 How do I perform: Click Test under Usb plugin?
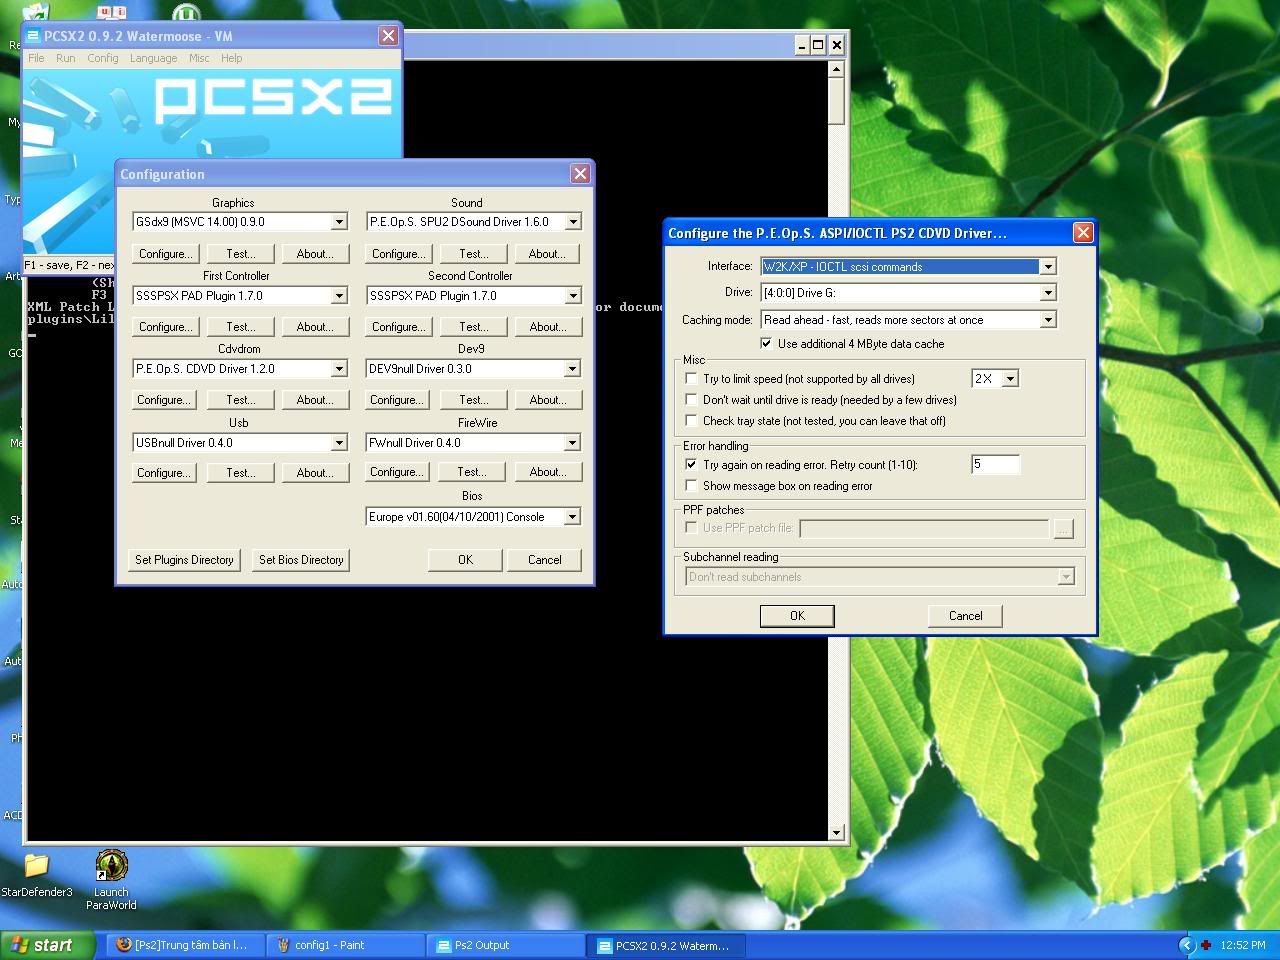pos(240,473)
